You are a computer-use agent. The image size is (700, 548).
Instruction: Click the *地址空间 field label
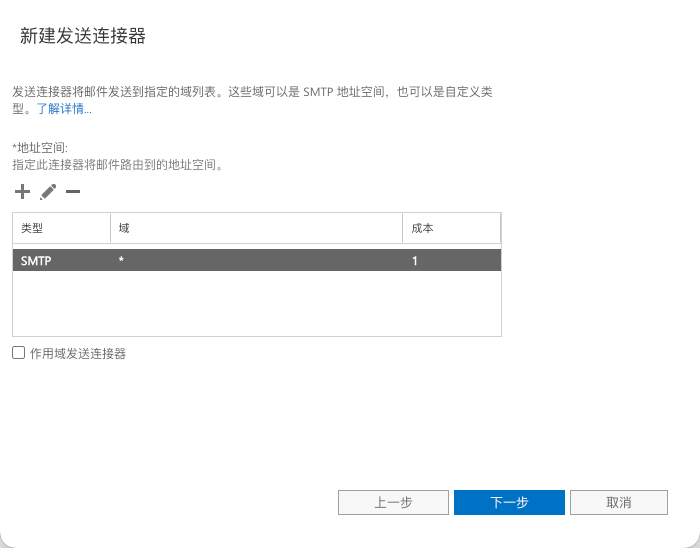coord(39,147)
